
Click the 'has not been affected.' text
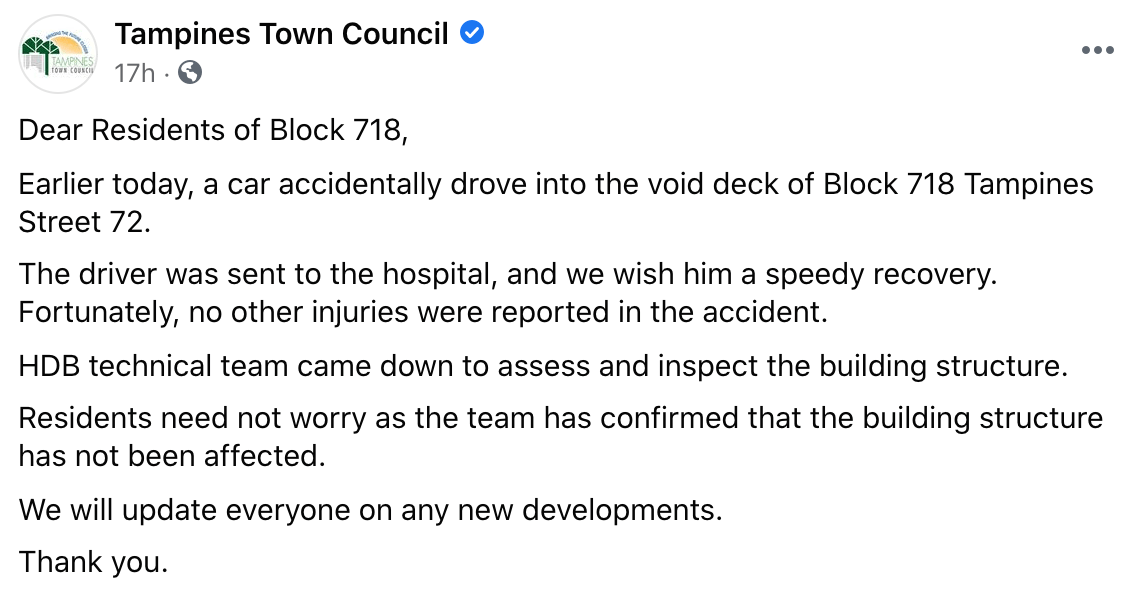coord(173,456)
